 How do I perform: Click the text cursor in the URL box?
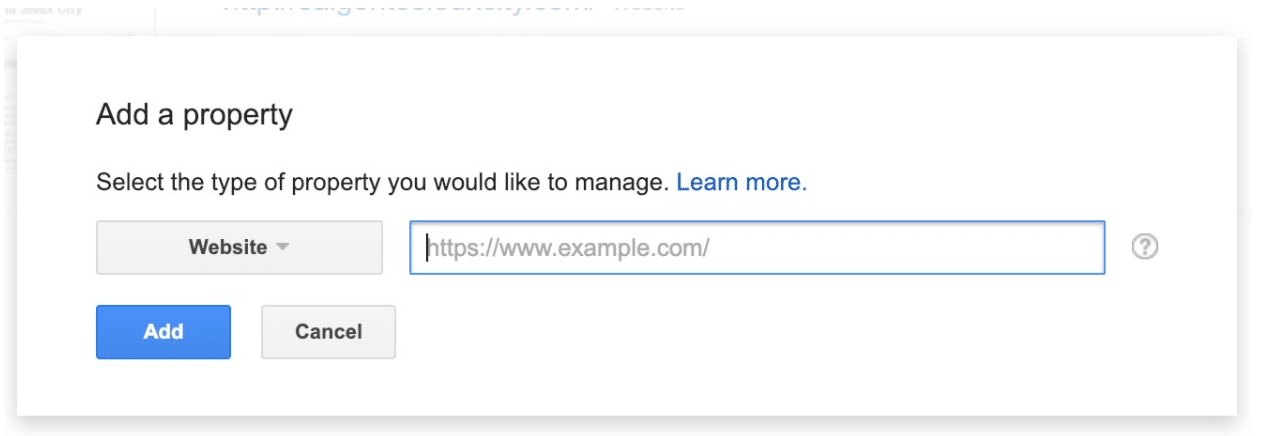coord(427,247)
